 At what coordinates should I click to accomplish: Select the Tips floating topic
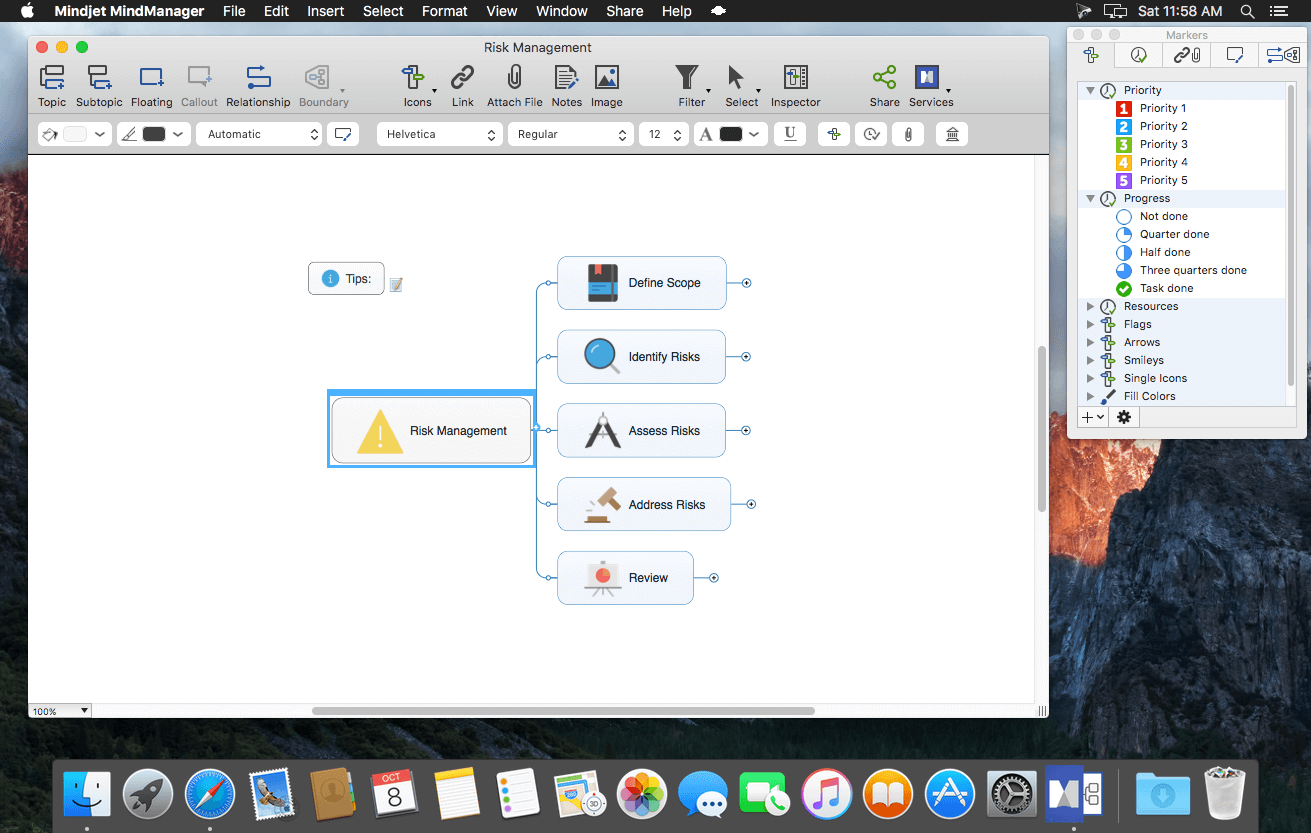[346, 279]
